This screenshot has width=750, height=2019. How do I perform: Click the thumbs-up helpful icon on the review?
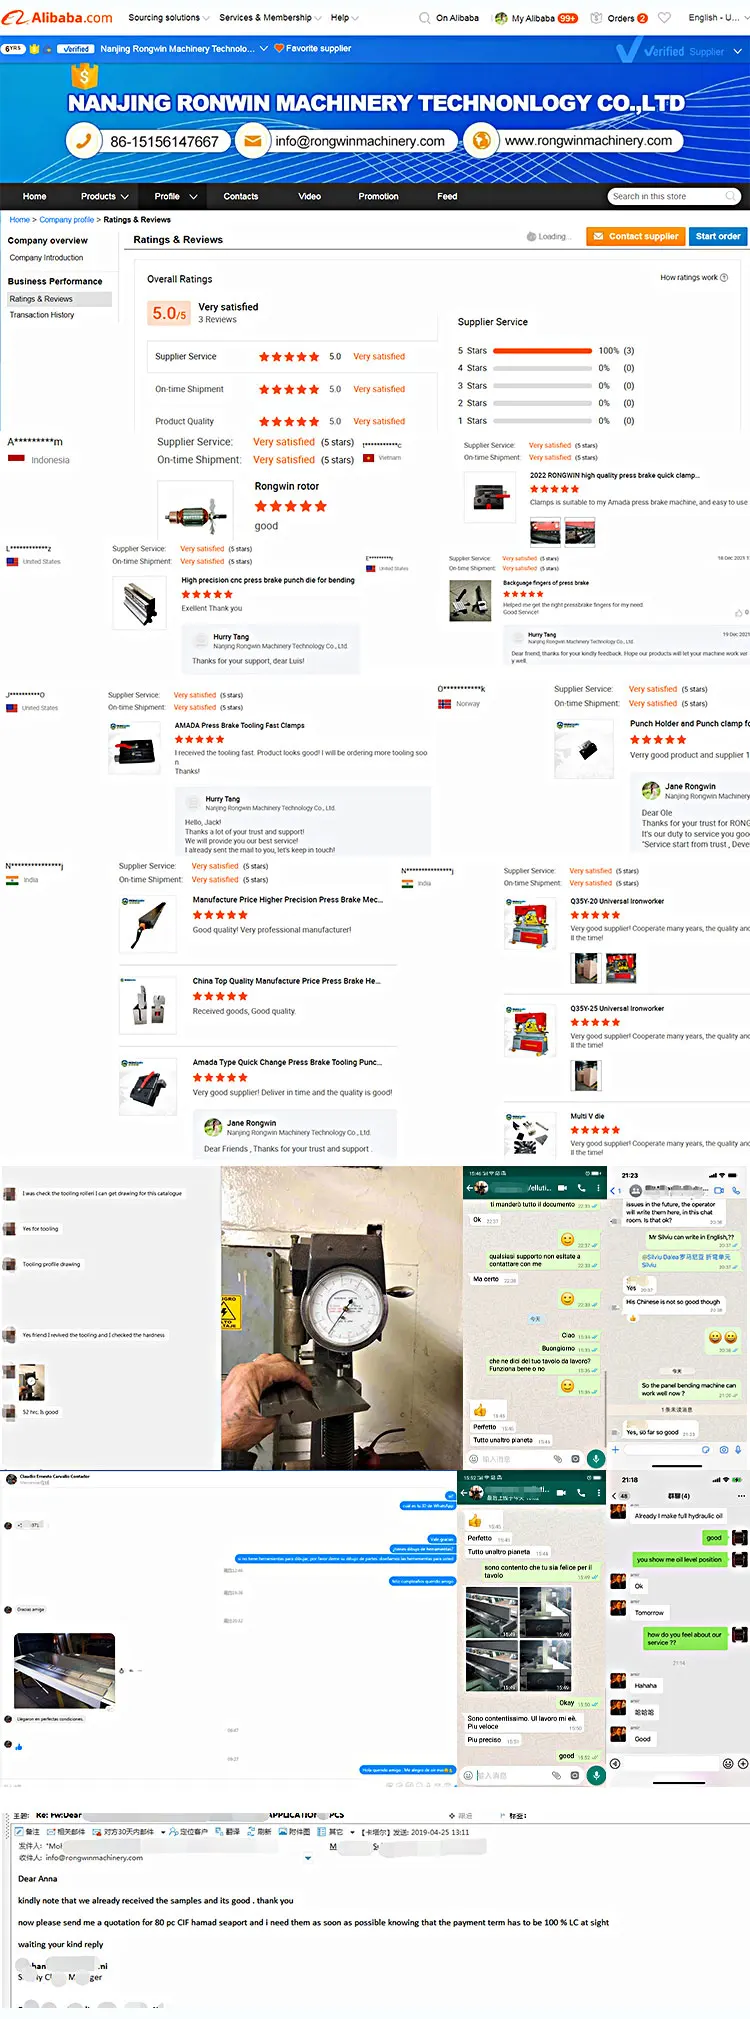(737, 612)
